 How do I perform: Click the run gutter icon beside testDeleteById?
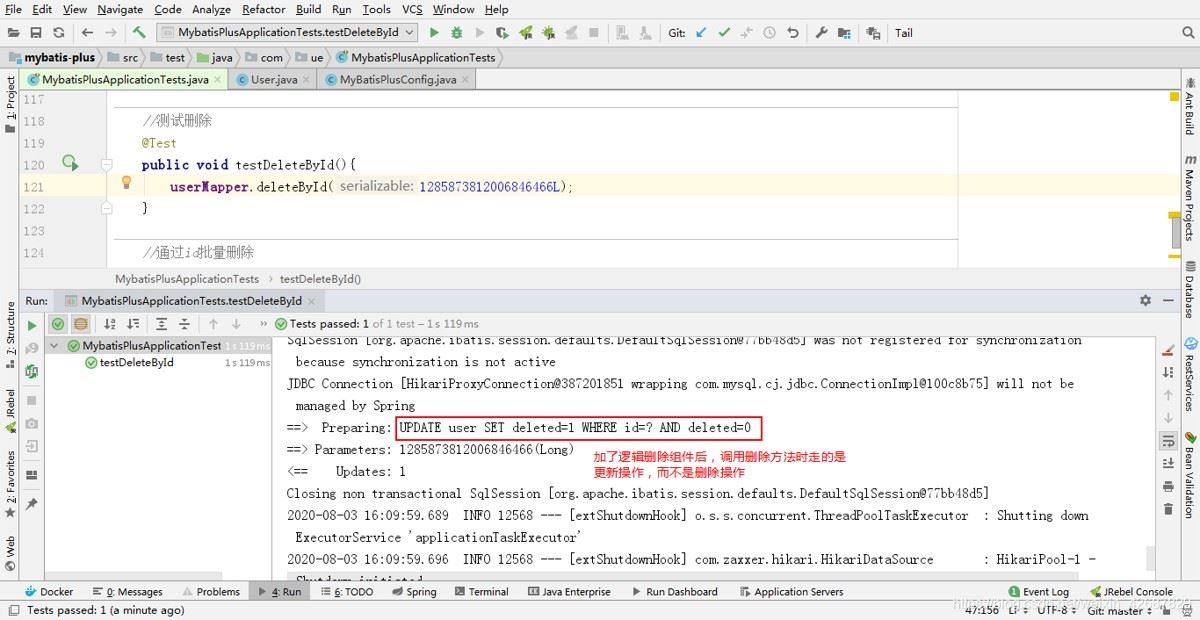(70, 163)
